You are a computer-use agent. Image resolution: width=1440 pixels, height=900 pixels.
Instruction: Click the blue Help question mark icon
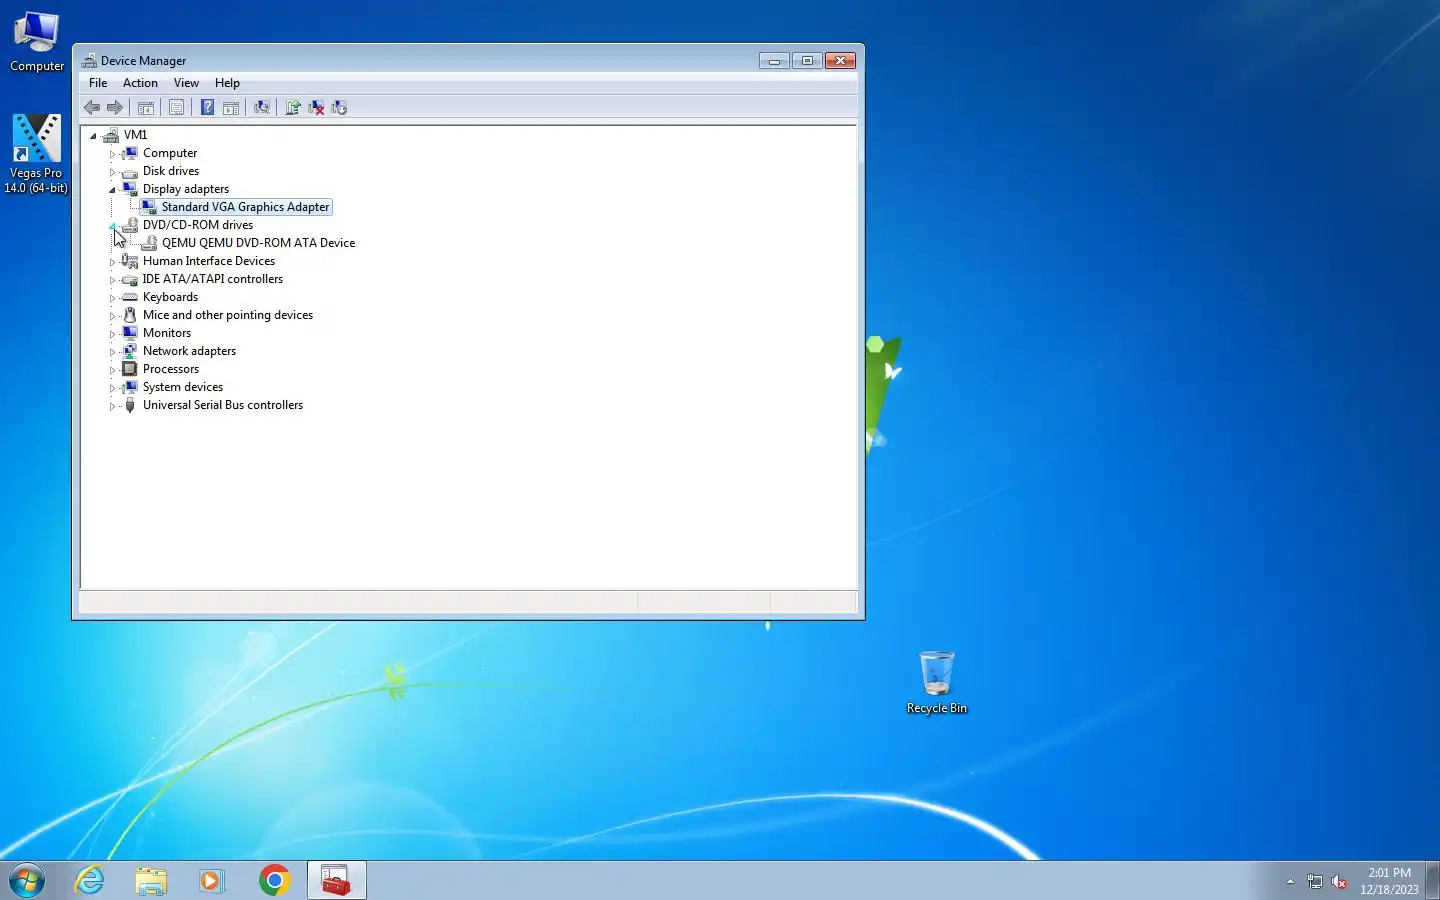(207, 108)
